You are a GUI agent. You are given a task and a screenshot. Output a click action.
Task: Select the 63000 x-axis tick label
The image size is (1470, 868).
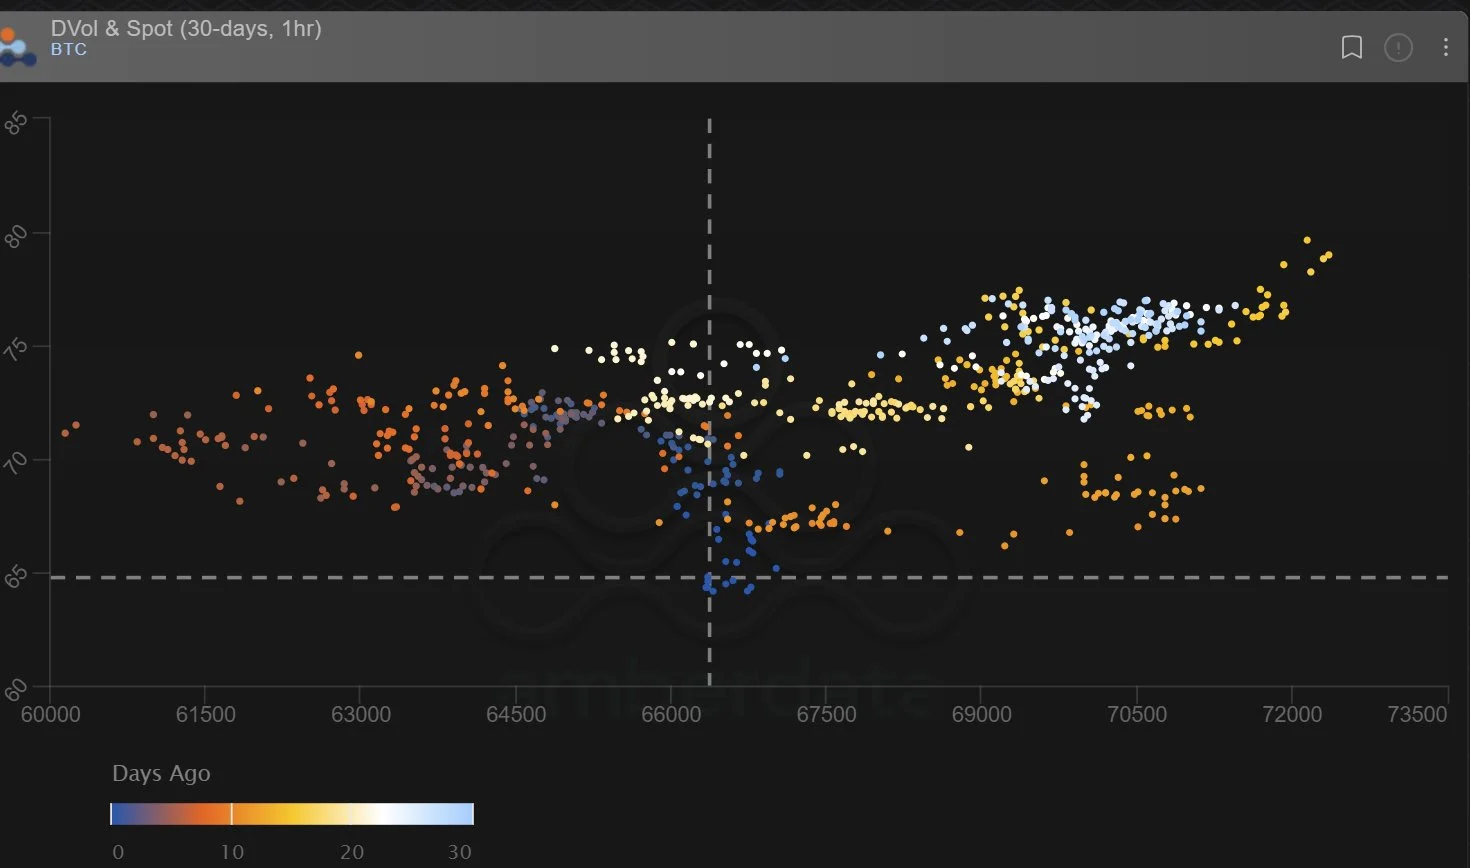tap(361, 714)
